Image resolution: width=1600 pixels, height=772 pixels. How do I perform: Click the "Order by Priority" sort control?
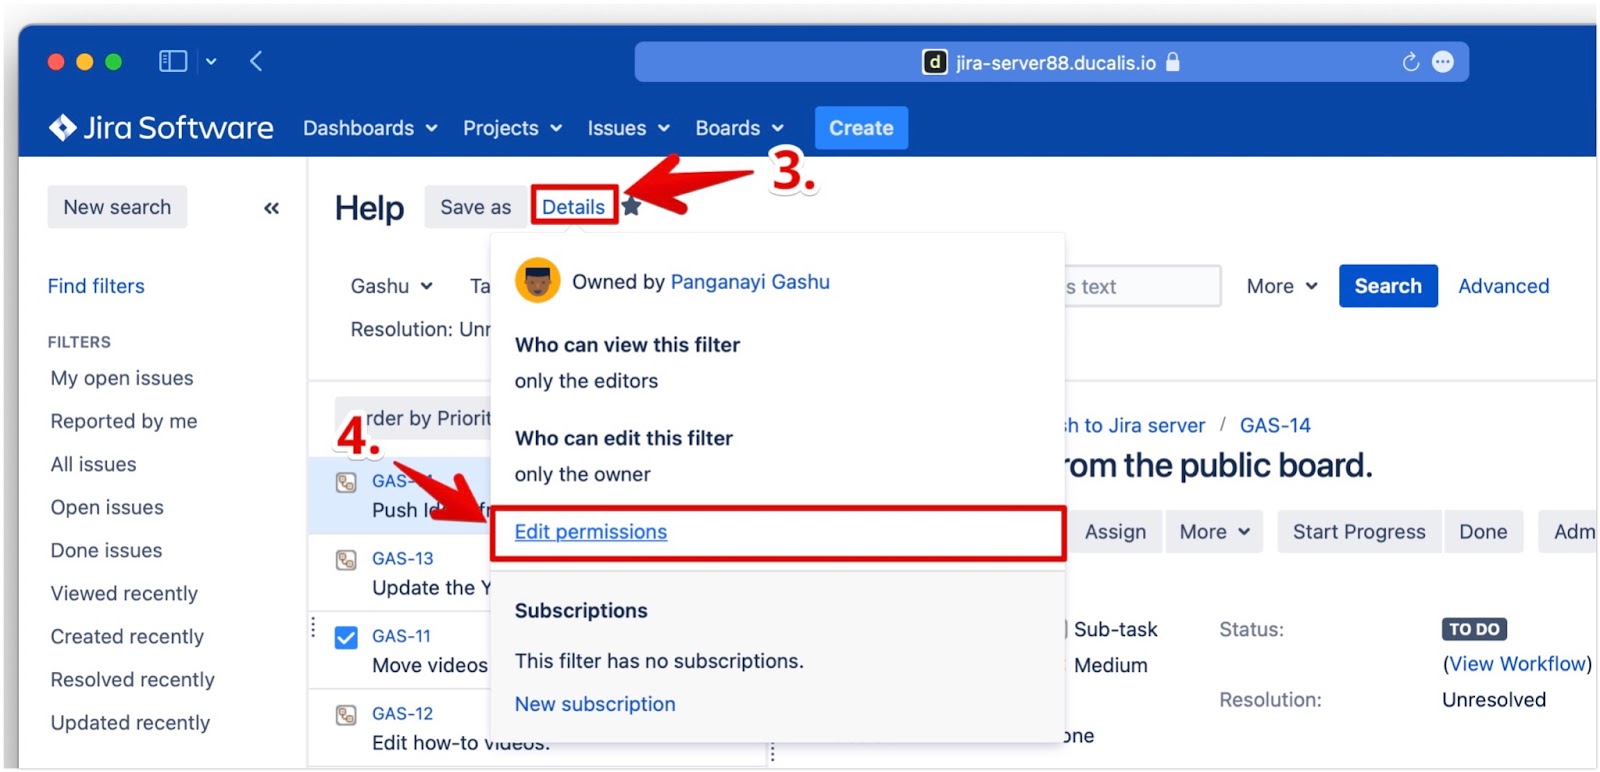click(413, 418)
